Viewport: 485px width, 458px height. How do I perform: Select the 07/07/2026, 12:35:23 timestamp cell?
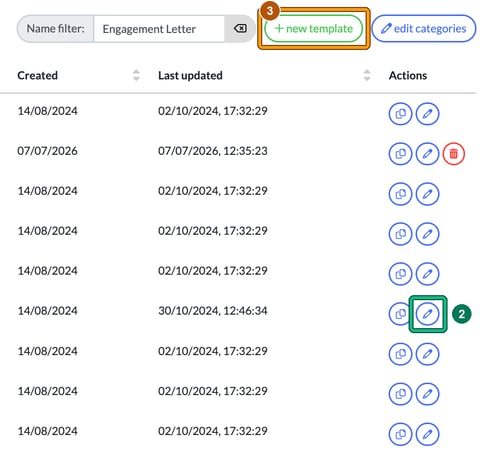click(213, 151)
